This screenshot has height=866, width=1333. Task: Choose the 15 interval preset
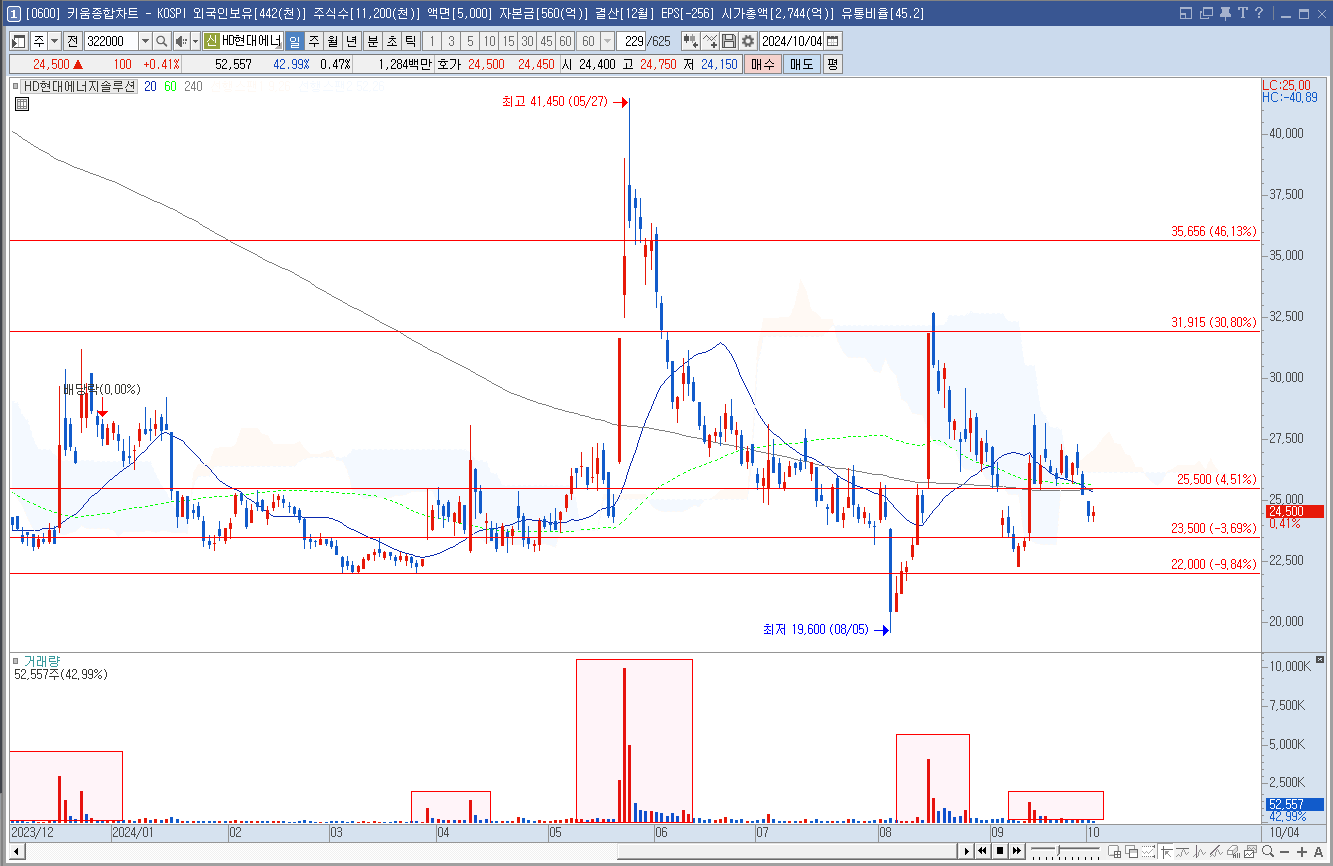508,41
